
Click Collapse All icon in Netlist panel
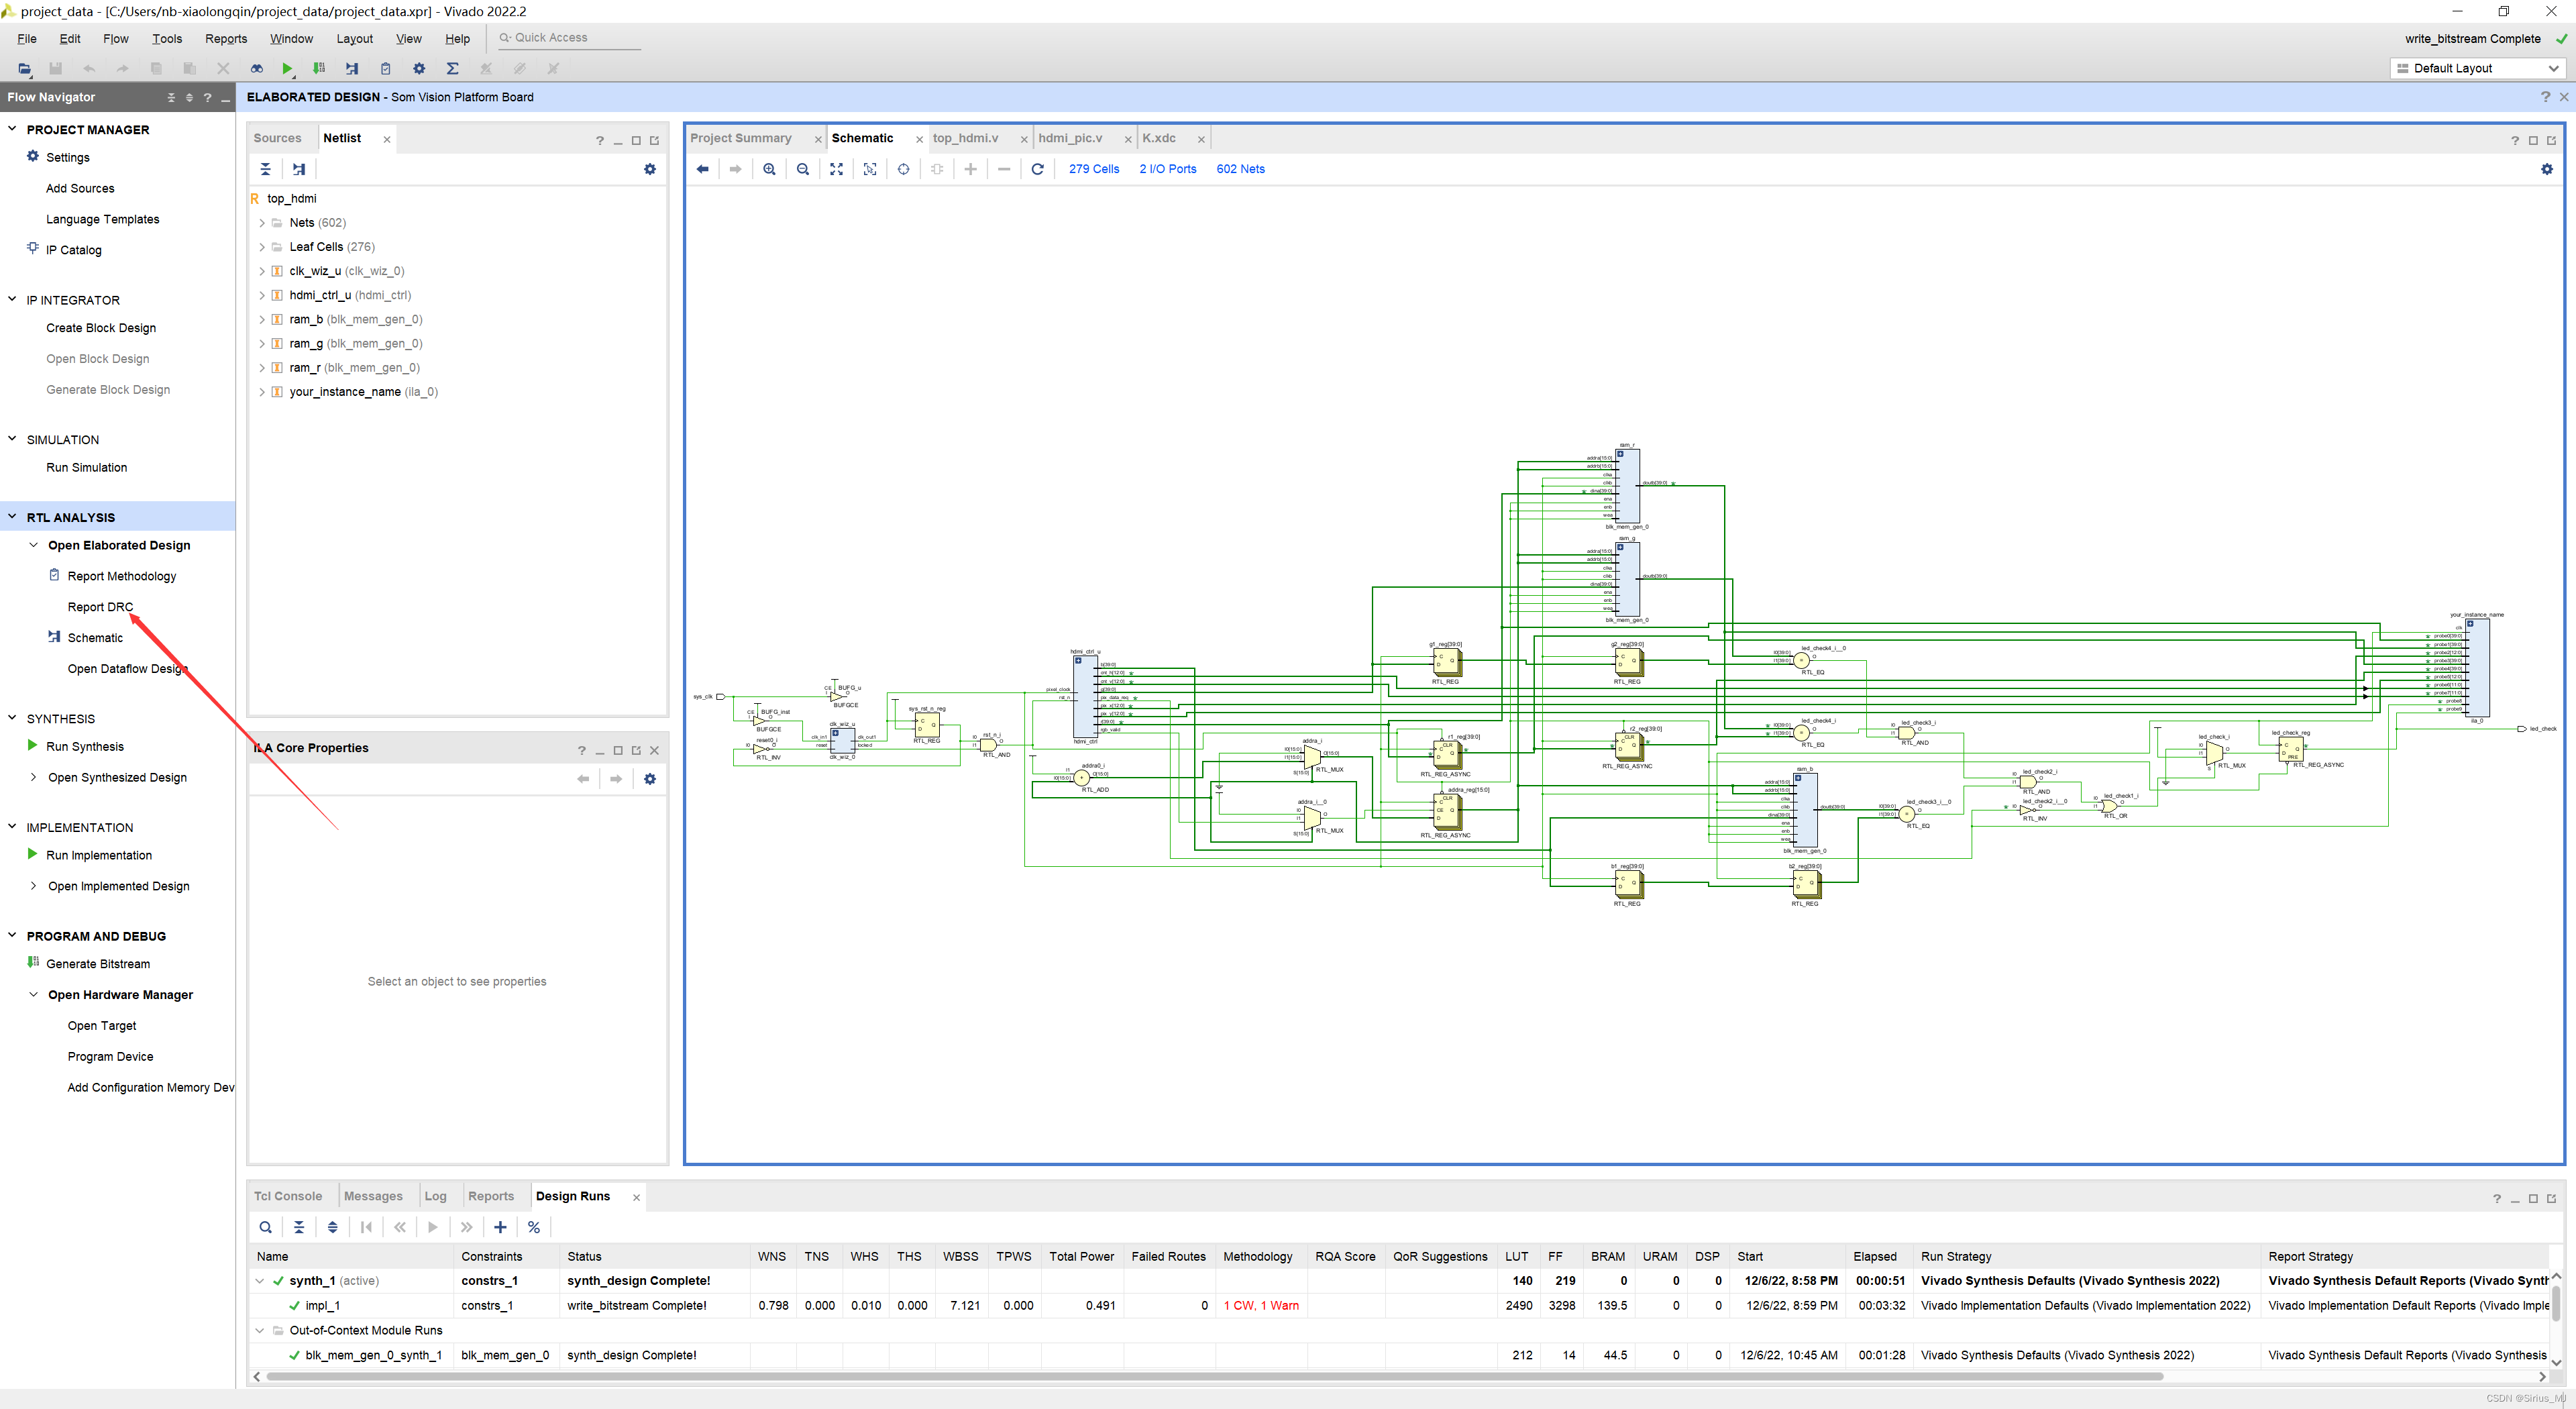[x=265, y=169]
